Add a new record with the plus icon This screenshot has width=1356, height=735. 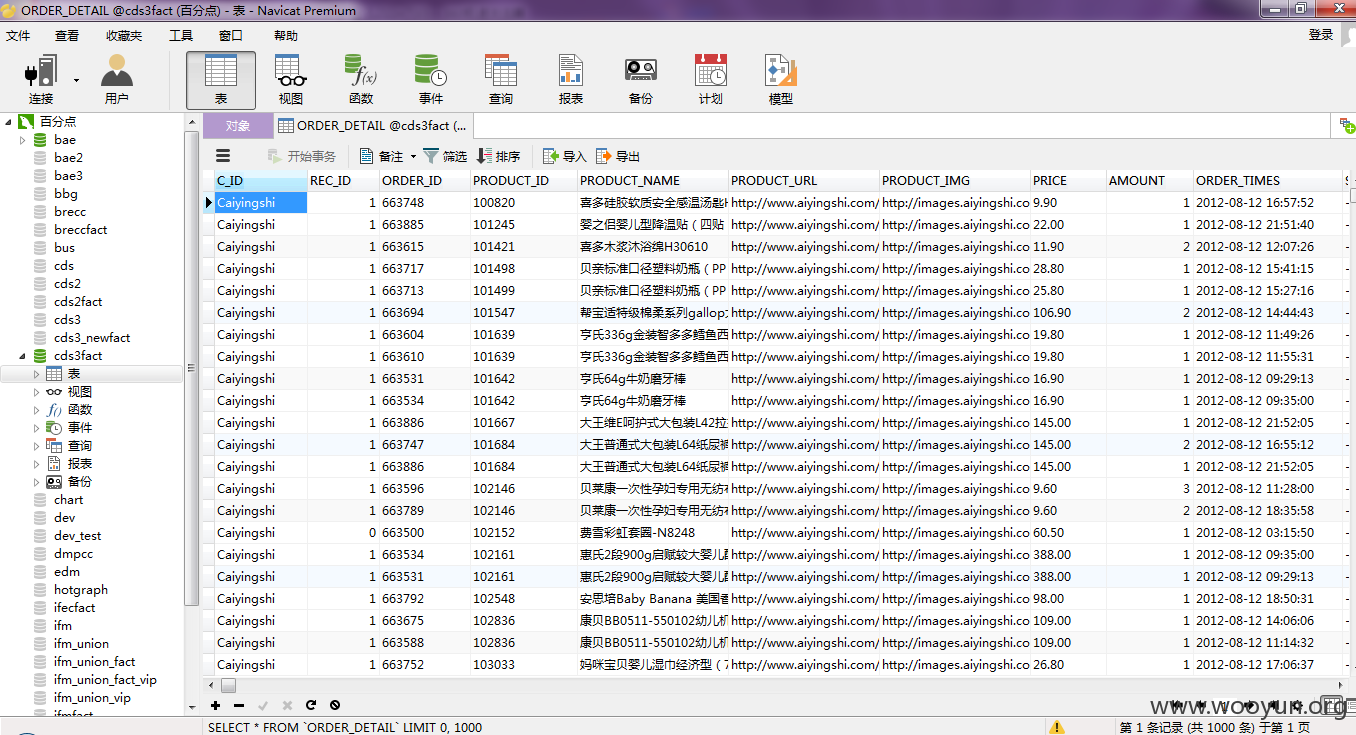click(215, 705)
